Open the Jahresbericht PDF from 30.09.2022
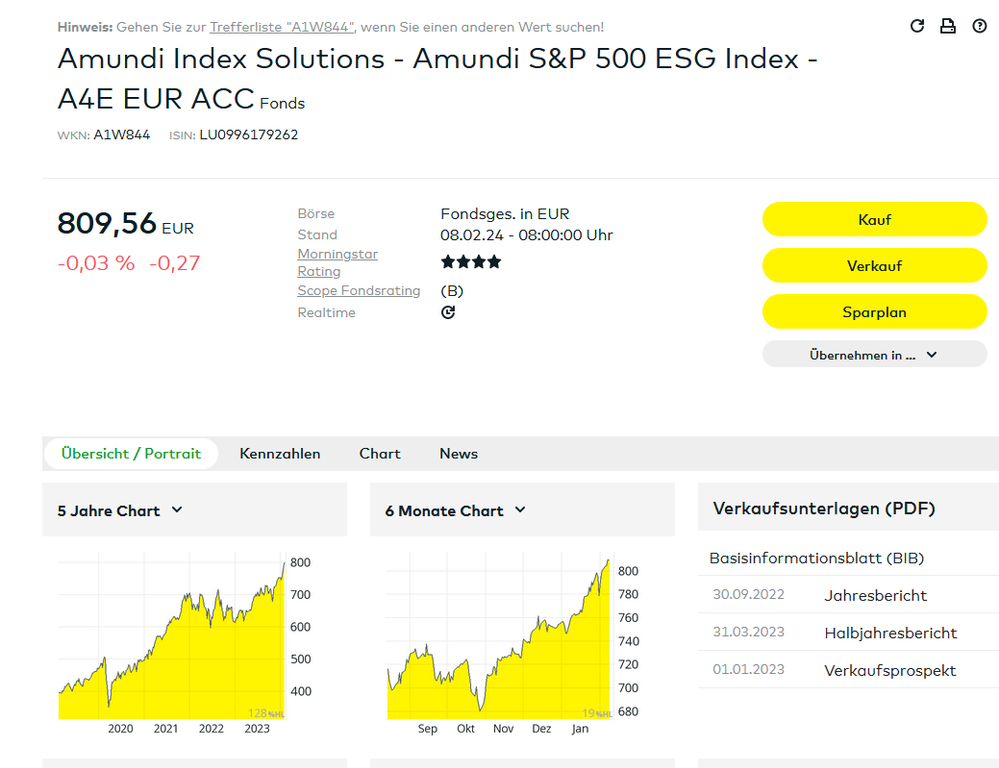The height and width of the screenshot is (768, 999). 875,595
